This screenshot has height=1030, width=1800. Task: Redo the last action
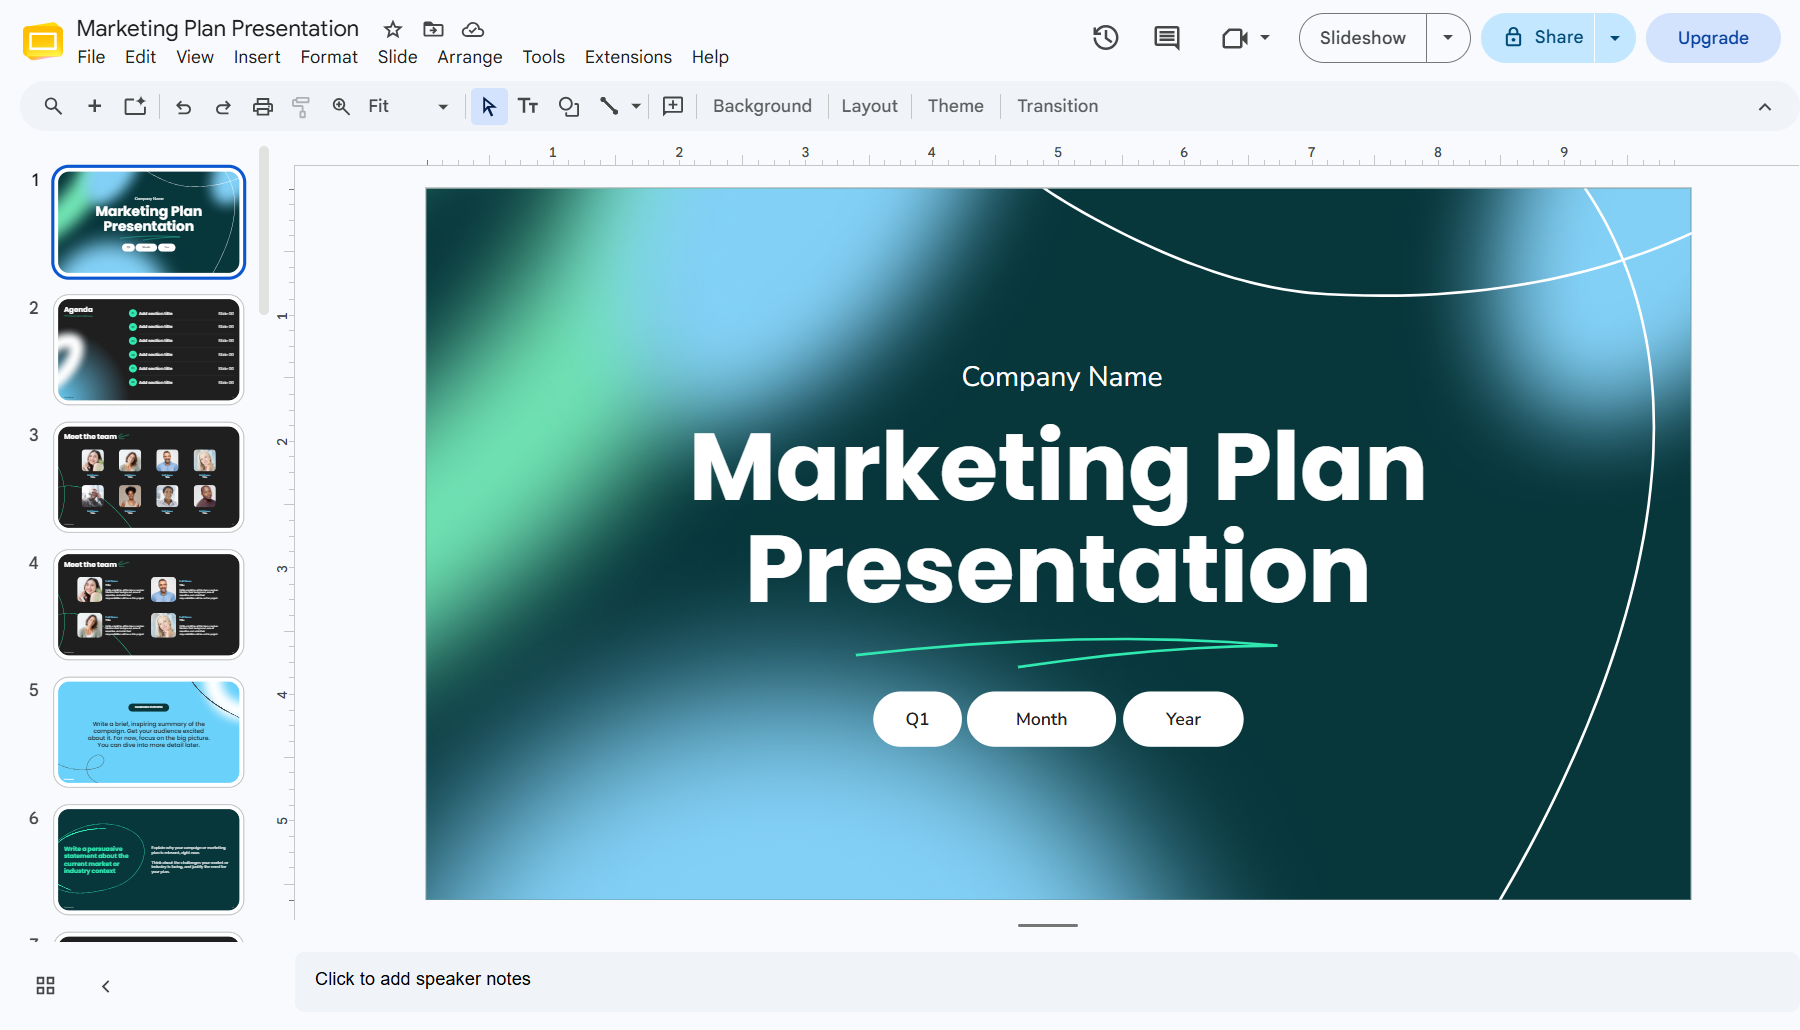pos(223,106)
